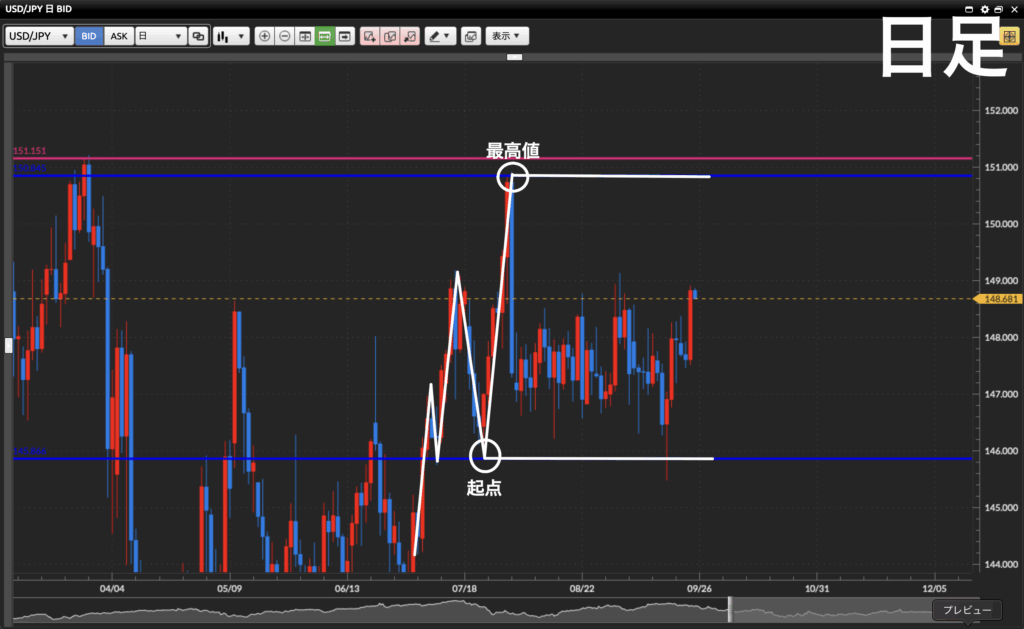1024x629 pixels.
Task: Restore the chart panel window
Action: (999, 9)
